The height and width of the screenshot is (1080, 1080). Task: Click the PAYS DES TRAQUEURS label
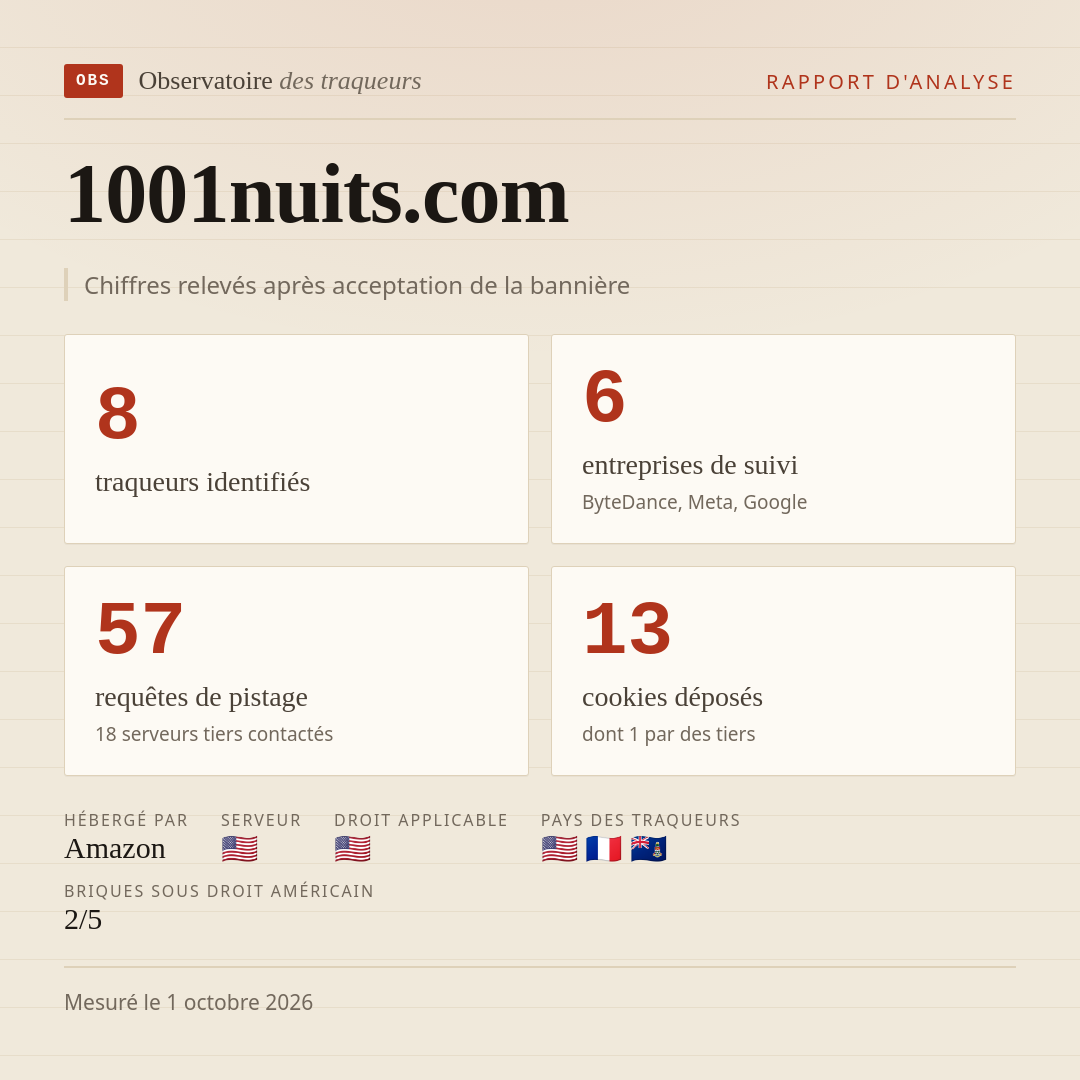pyautogui.click(x=641, y=820)
